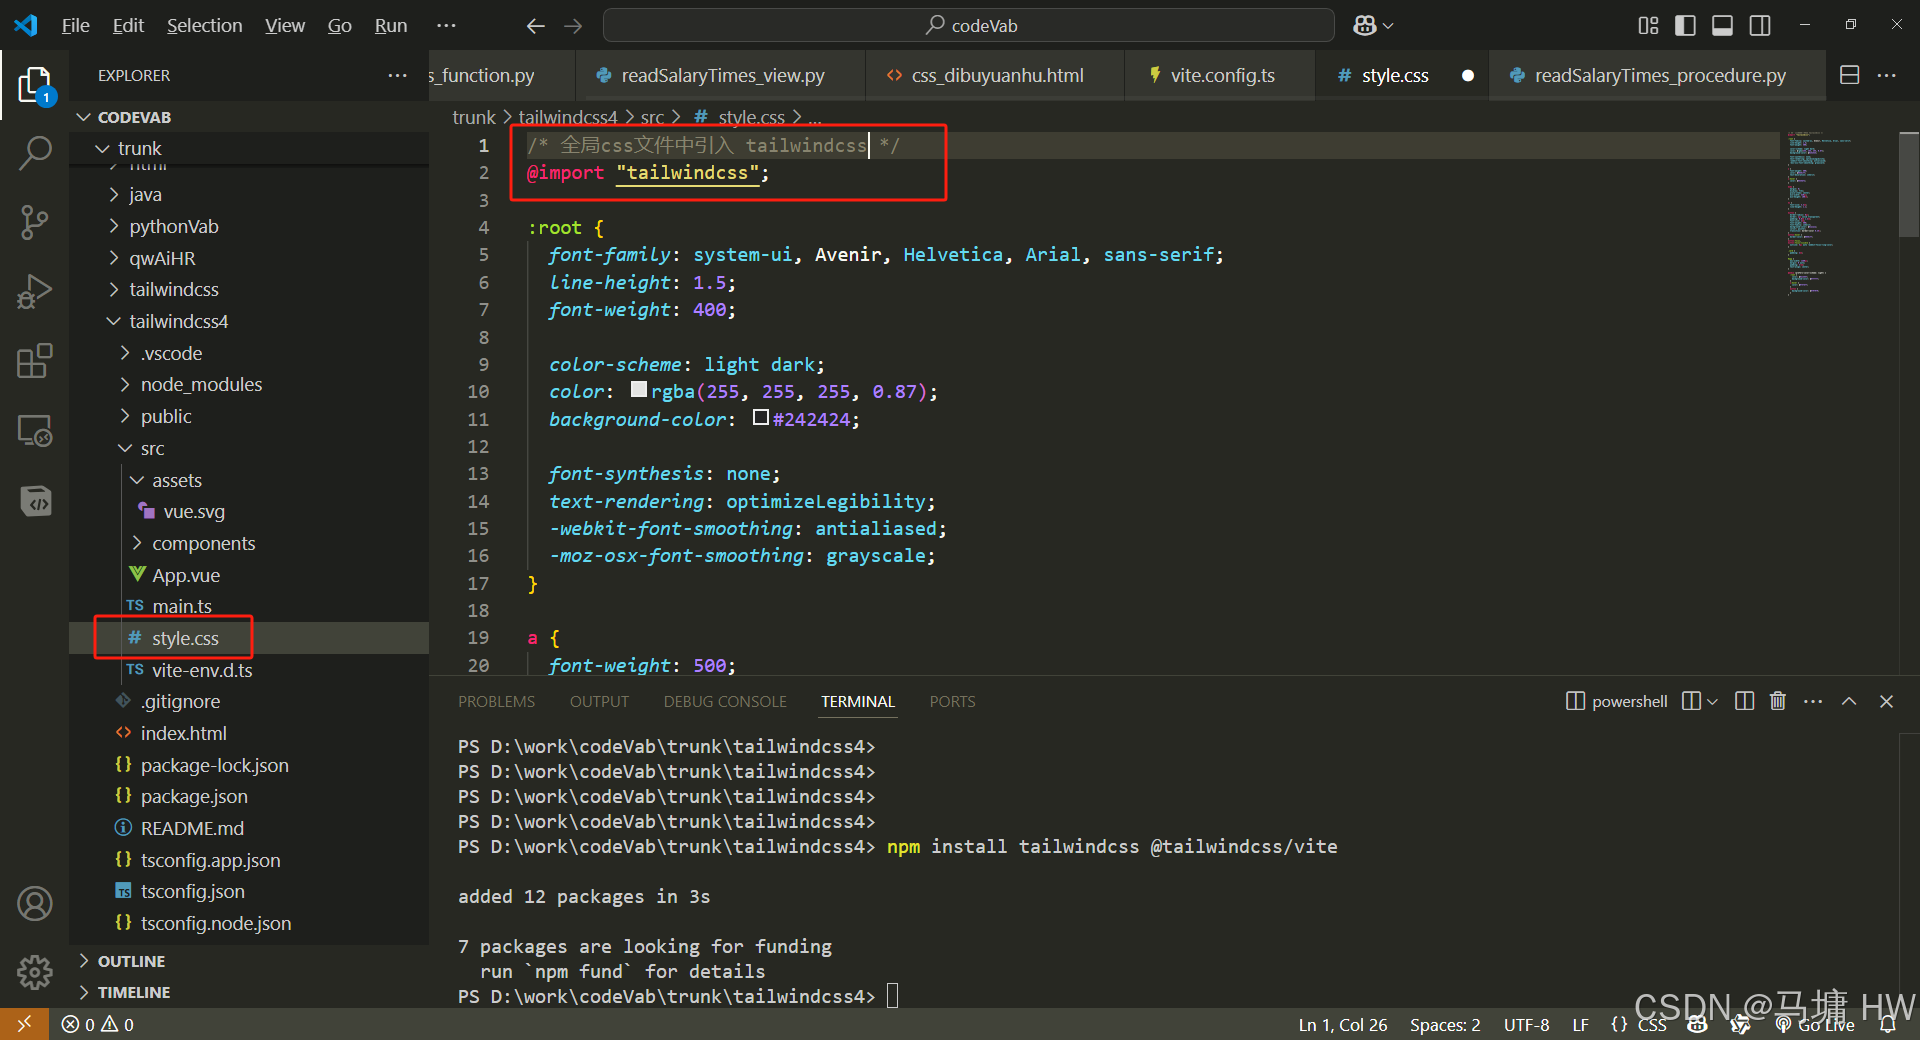1920x1040 pixels.
Task: Collapse the src folder
Action: (151, 448)
